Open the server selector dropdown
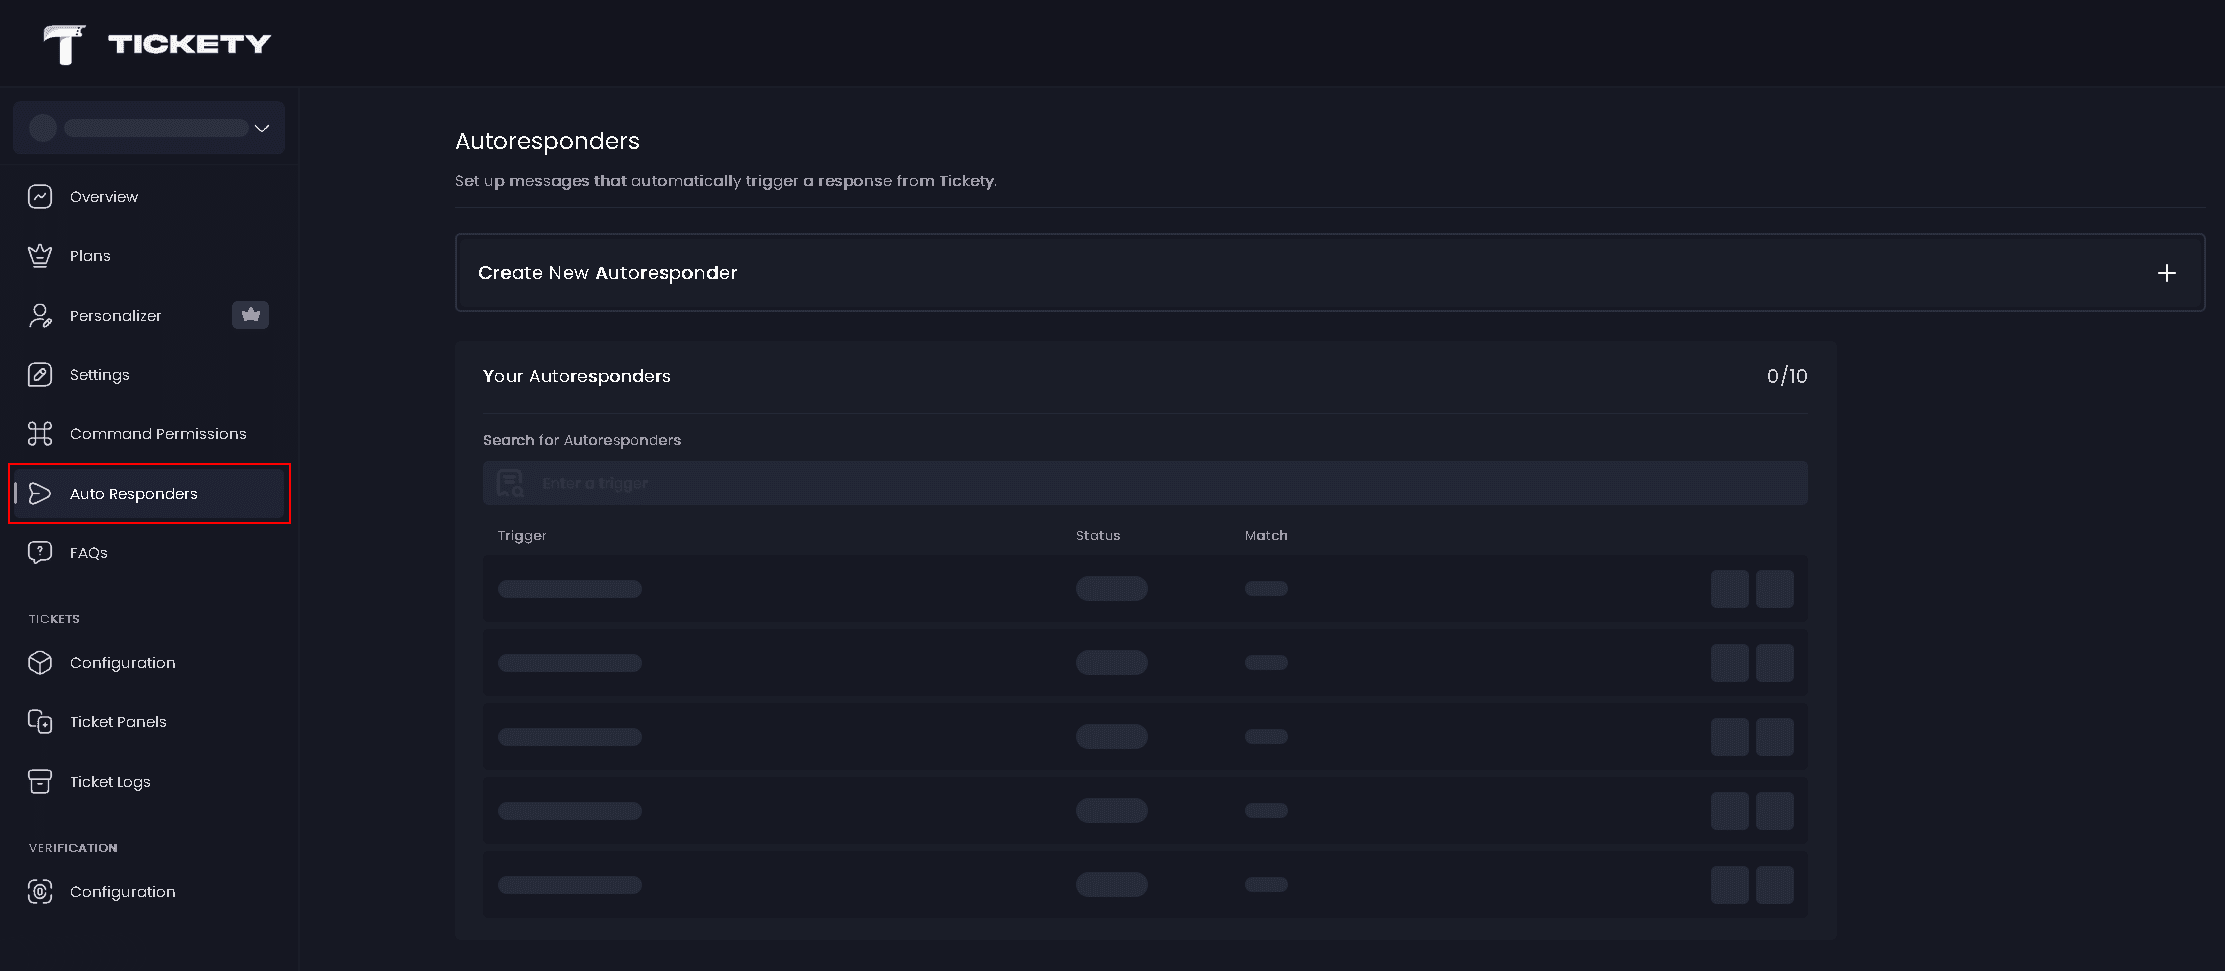Screen dimensions: 2225x971 click(x=149, y=128)
